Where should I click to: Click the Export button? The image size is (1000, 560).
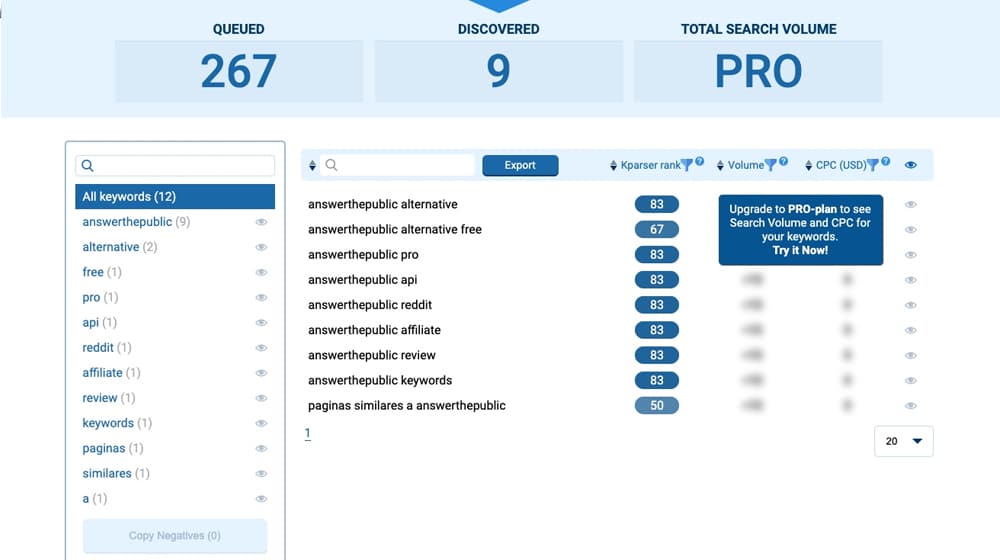tap(520, 165)
